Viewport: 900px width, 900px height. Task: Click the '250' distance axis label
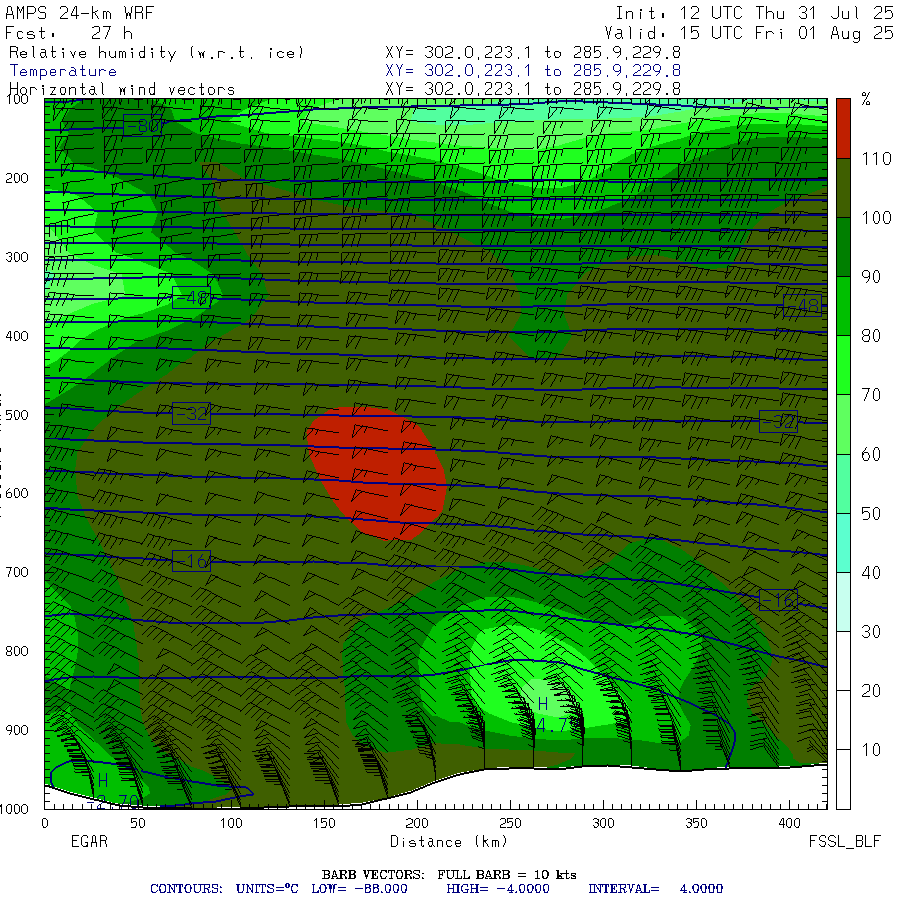[510, 823]
